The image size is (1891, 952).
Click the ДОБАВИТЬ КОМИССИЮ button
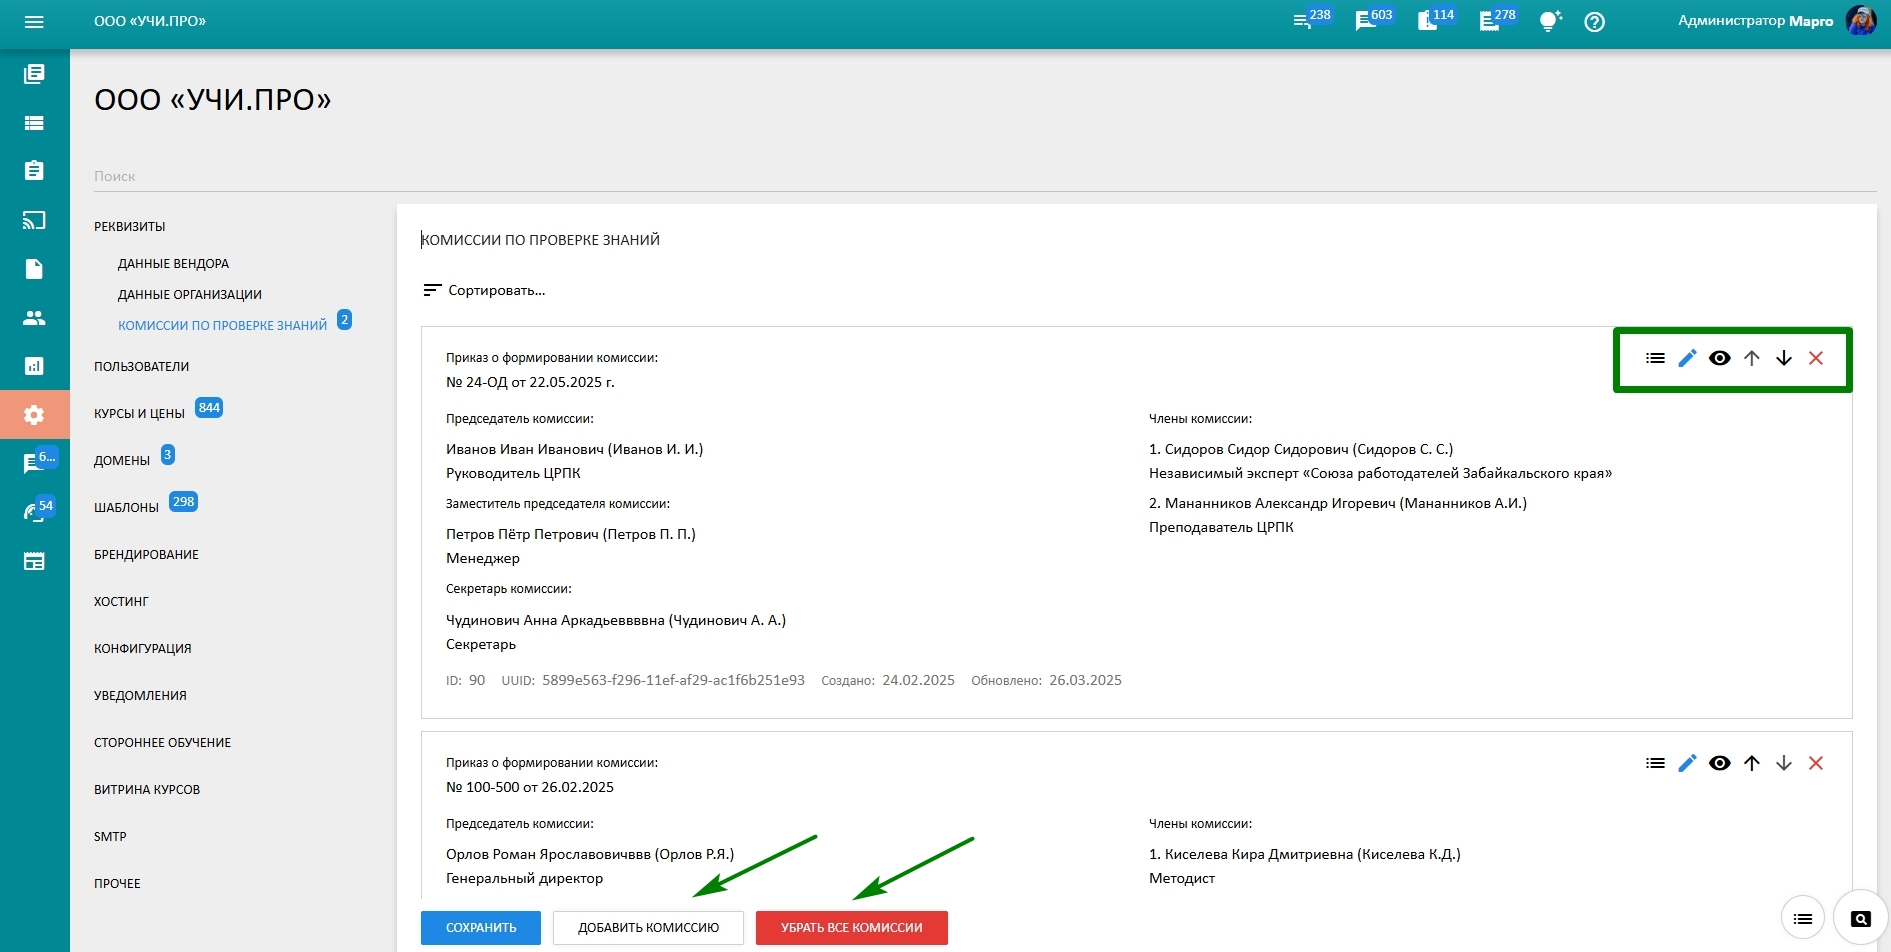point(648,928)
